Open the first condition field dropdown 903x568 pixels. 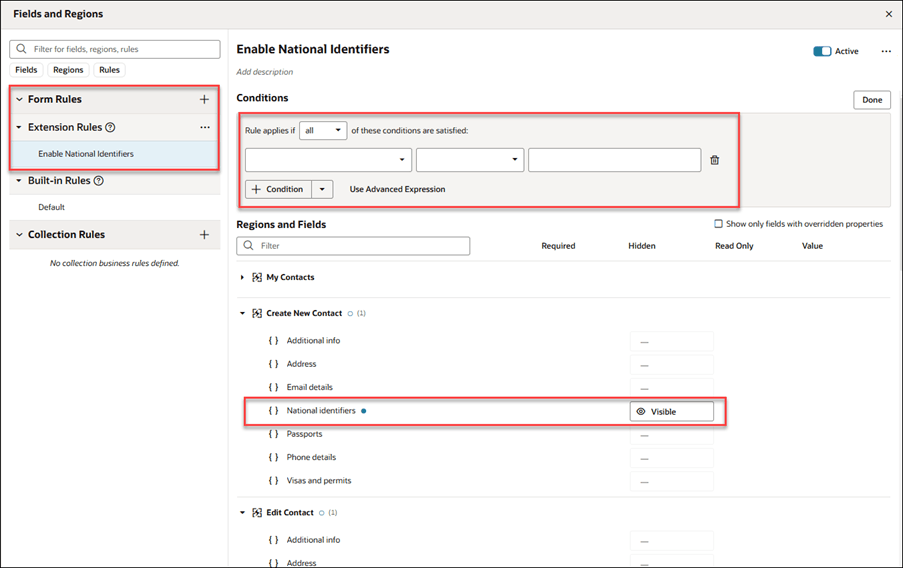[328, 160]
